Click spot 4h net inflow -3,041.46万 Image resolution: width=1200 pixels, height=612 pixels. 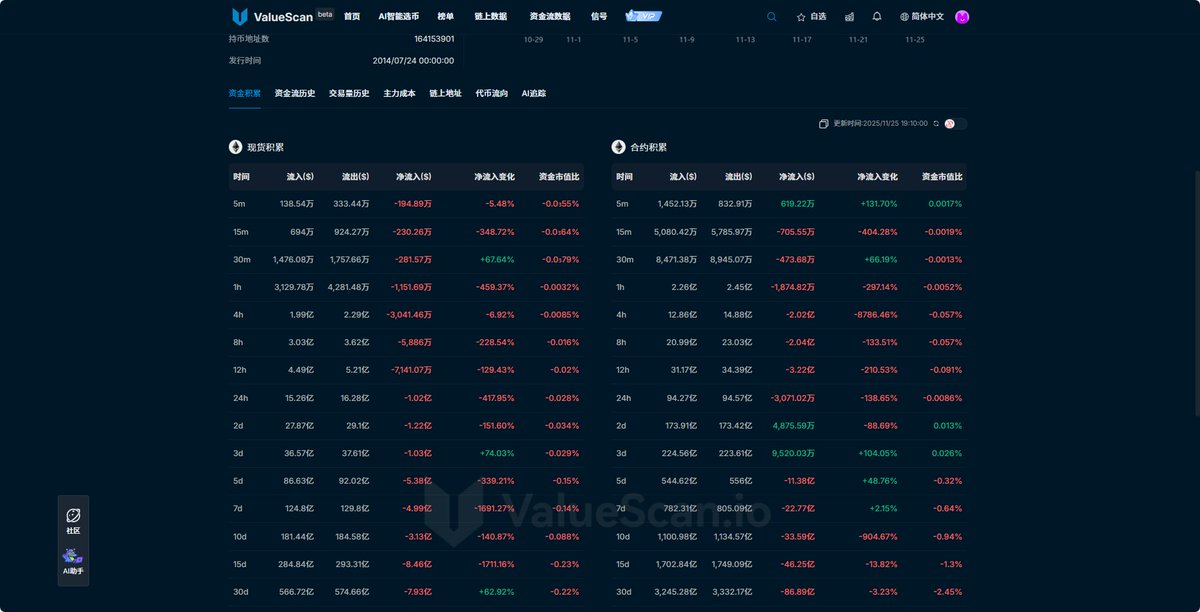tap(409, 315)
